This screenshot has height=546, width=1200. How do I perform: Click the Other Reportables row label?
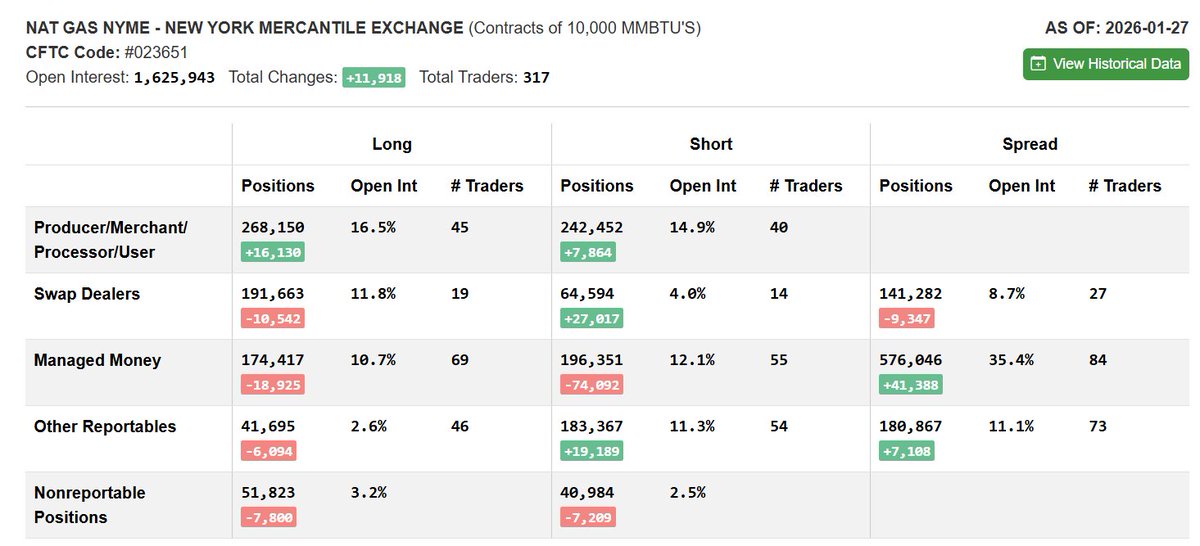coord(105,426)
